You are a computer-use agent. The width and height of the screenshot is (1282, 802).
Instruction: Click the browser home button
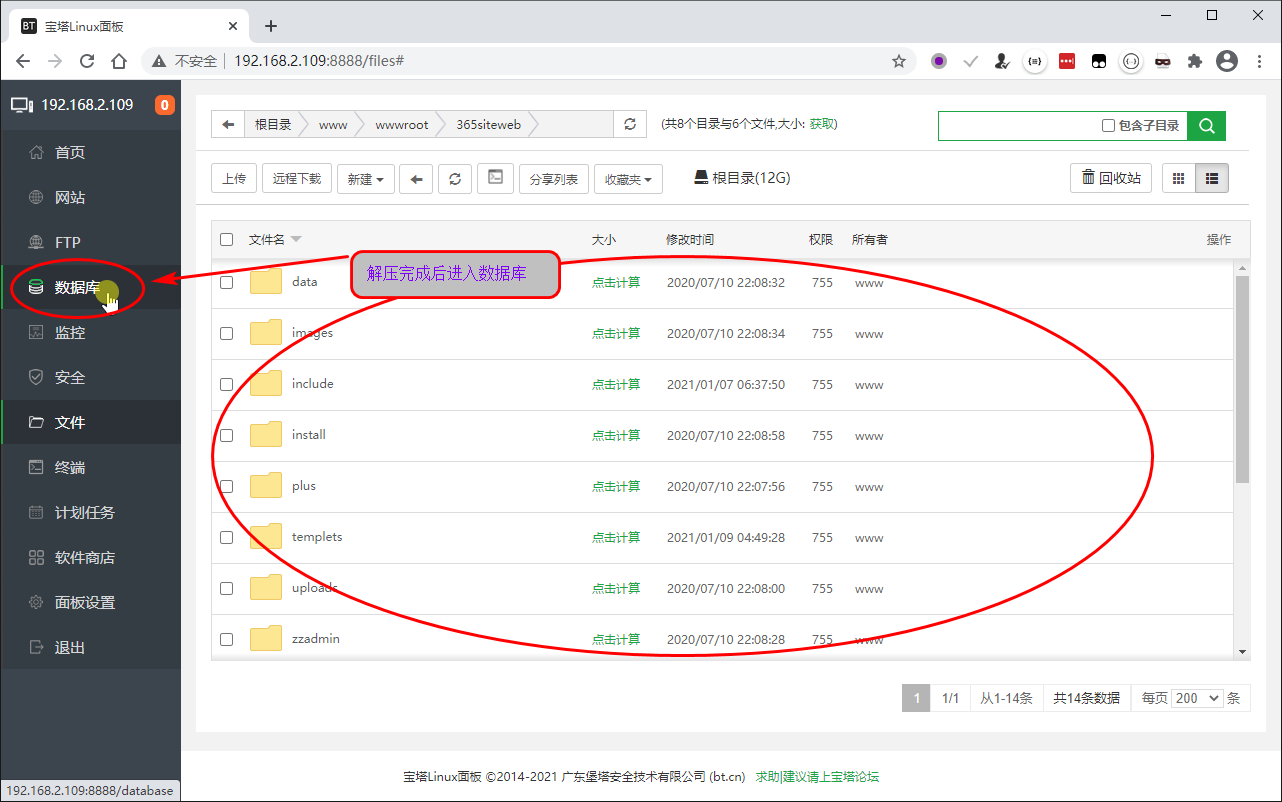(119, 61)
